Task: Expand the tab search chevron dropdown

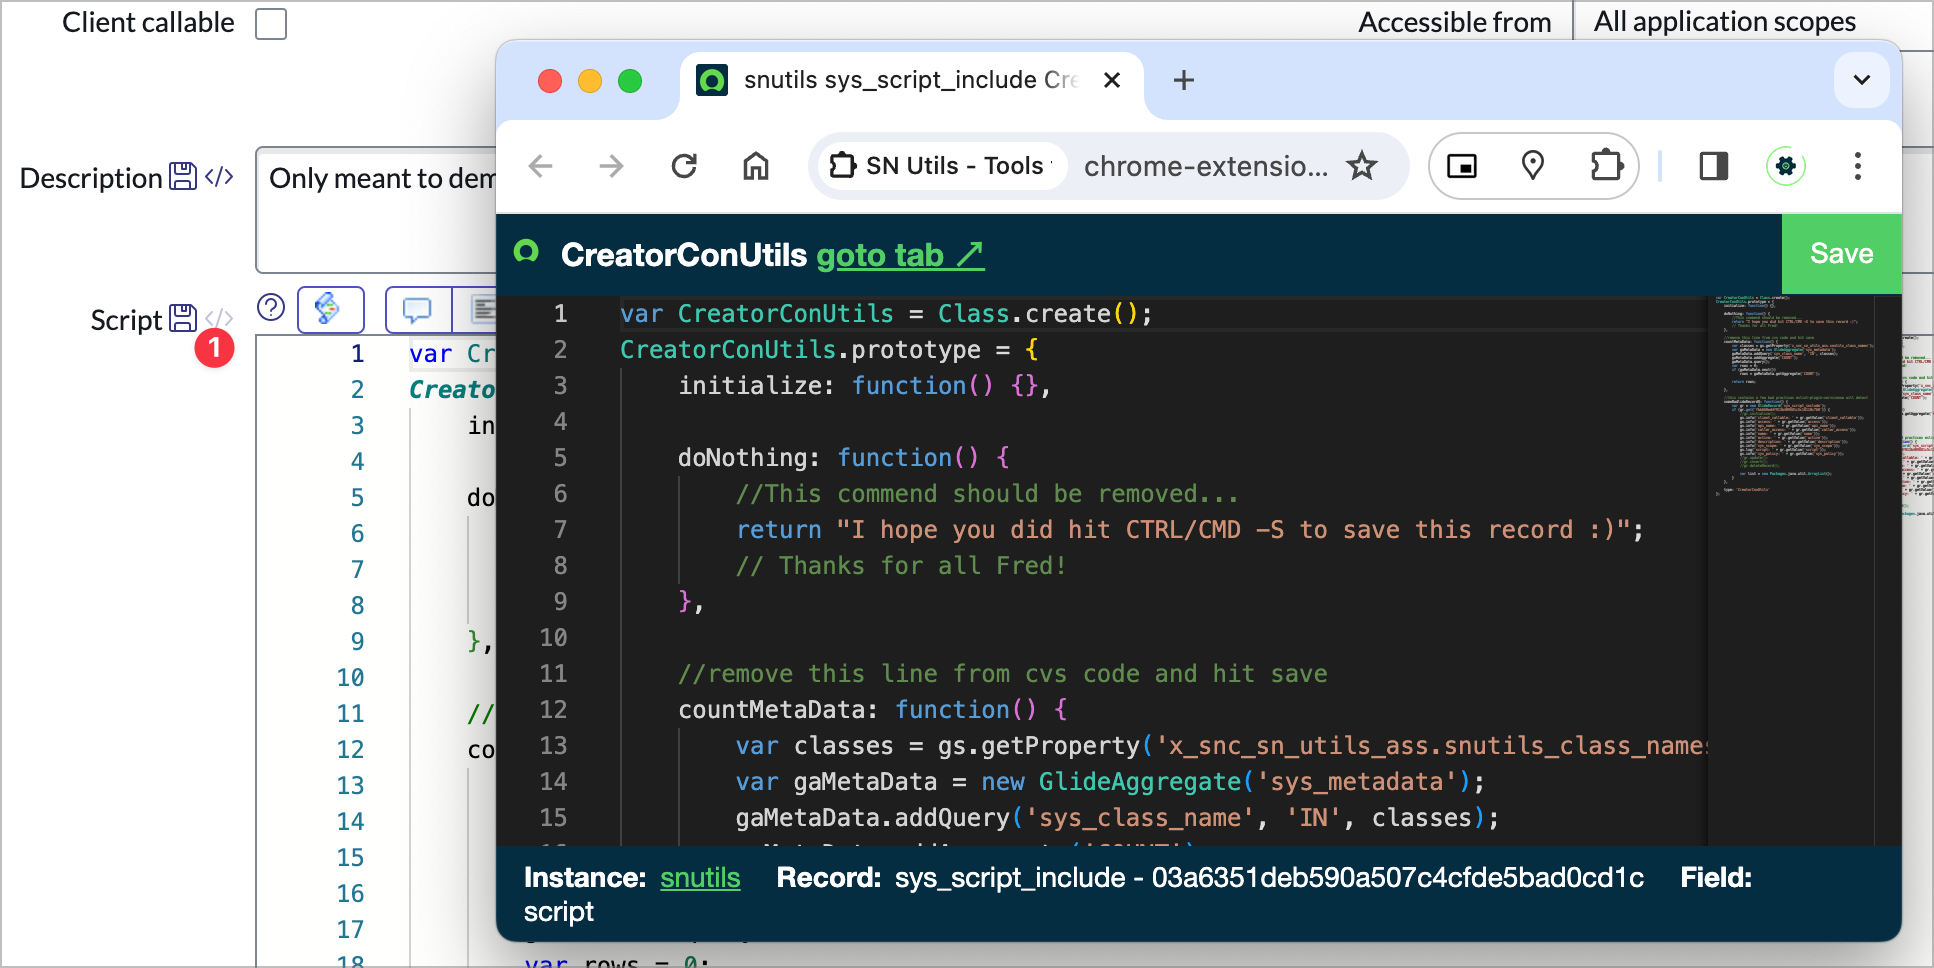Action: pyautogui.click(x=1861, y=80)
